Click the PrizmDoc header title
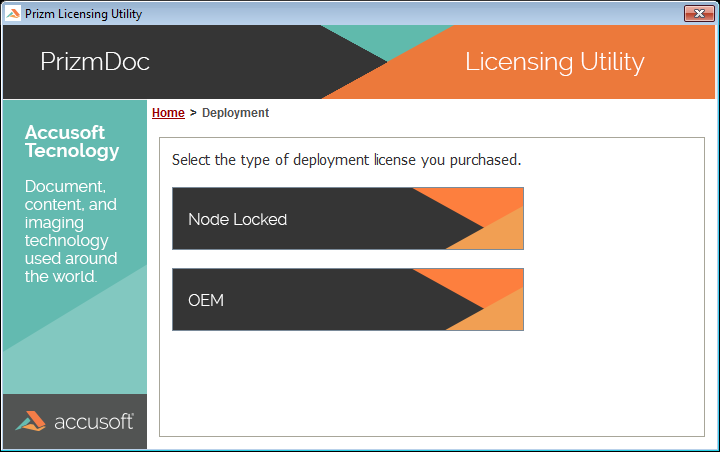Image resolution: width=720 pixels, height=452 pixels. pyautogui.click(x=95, y=62)
